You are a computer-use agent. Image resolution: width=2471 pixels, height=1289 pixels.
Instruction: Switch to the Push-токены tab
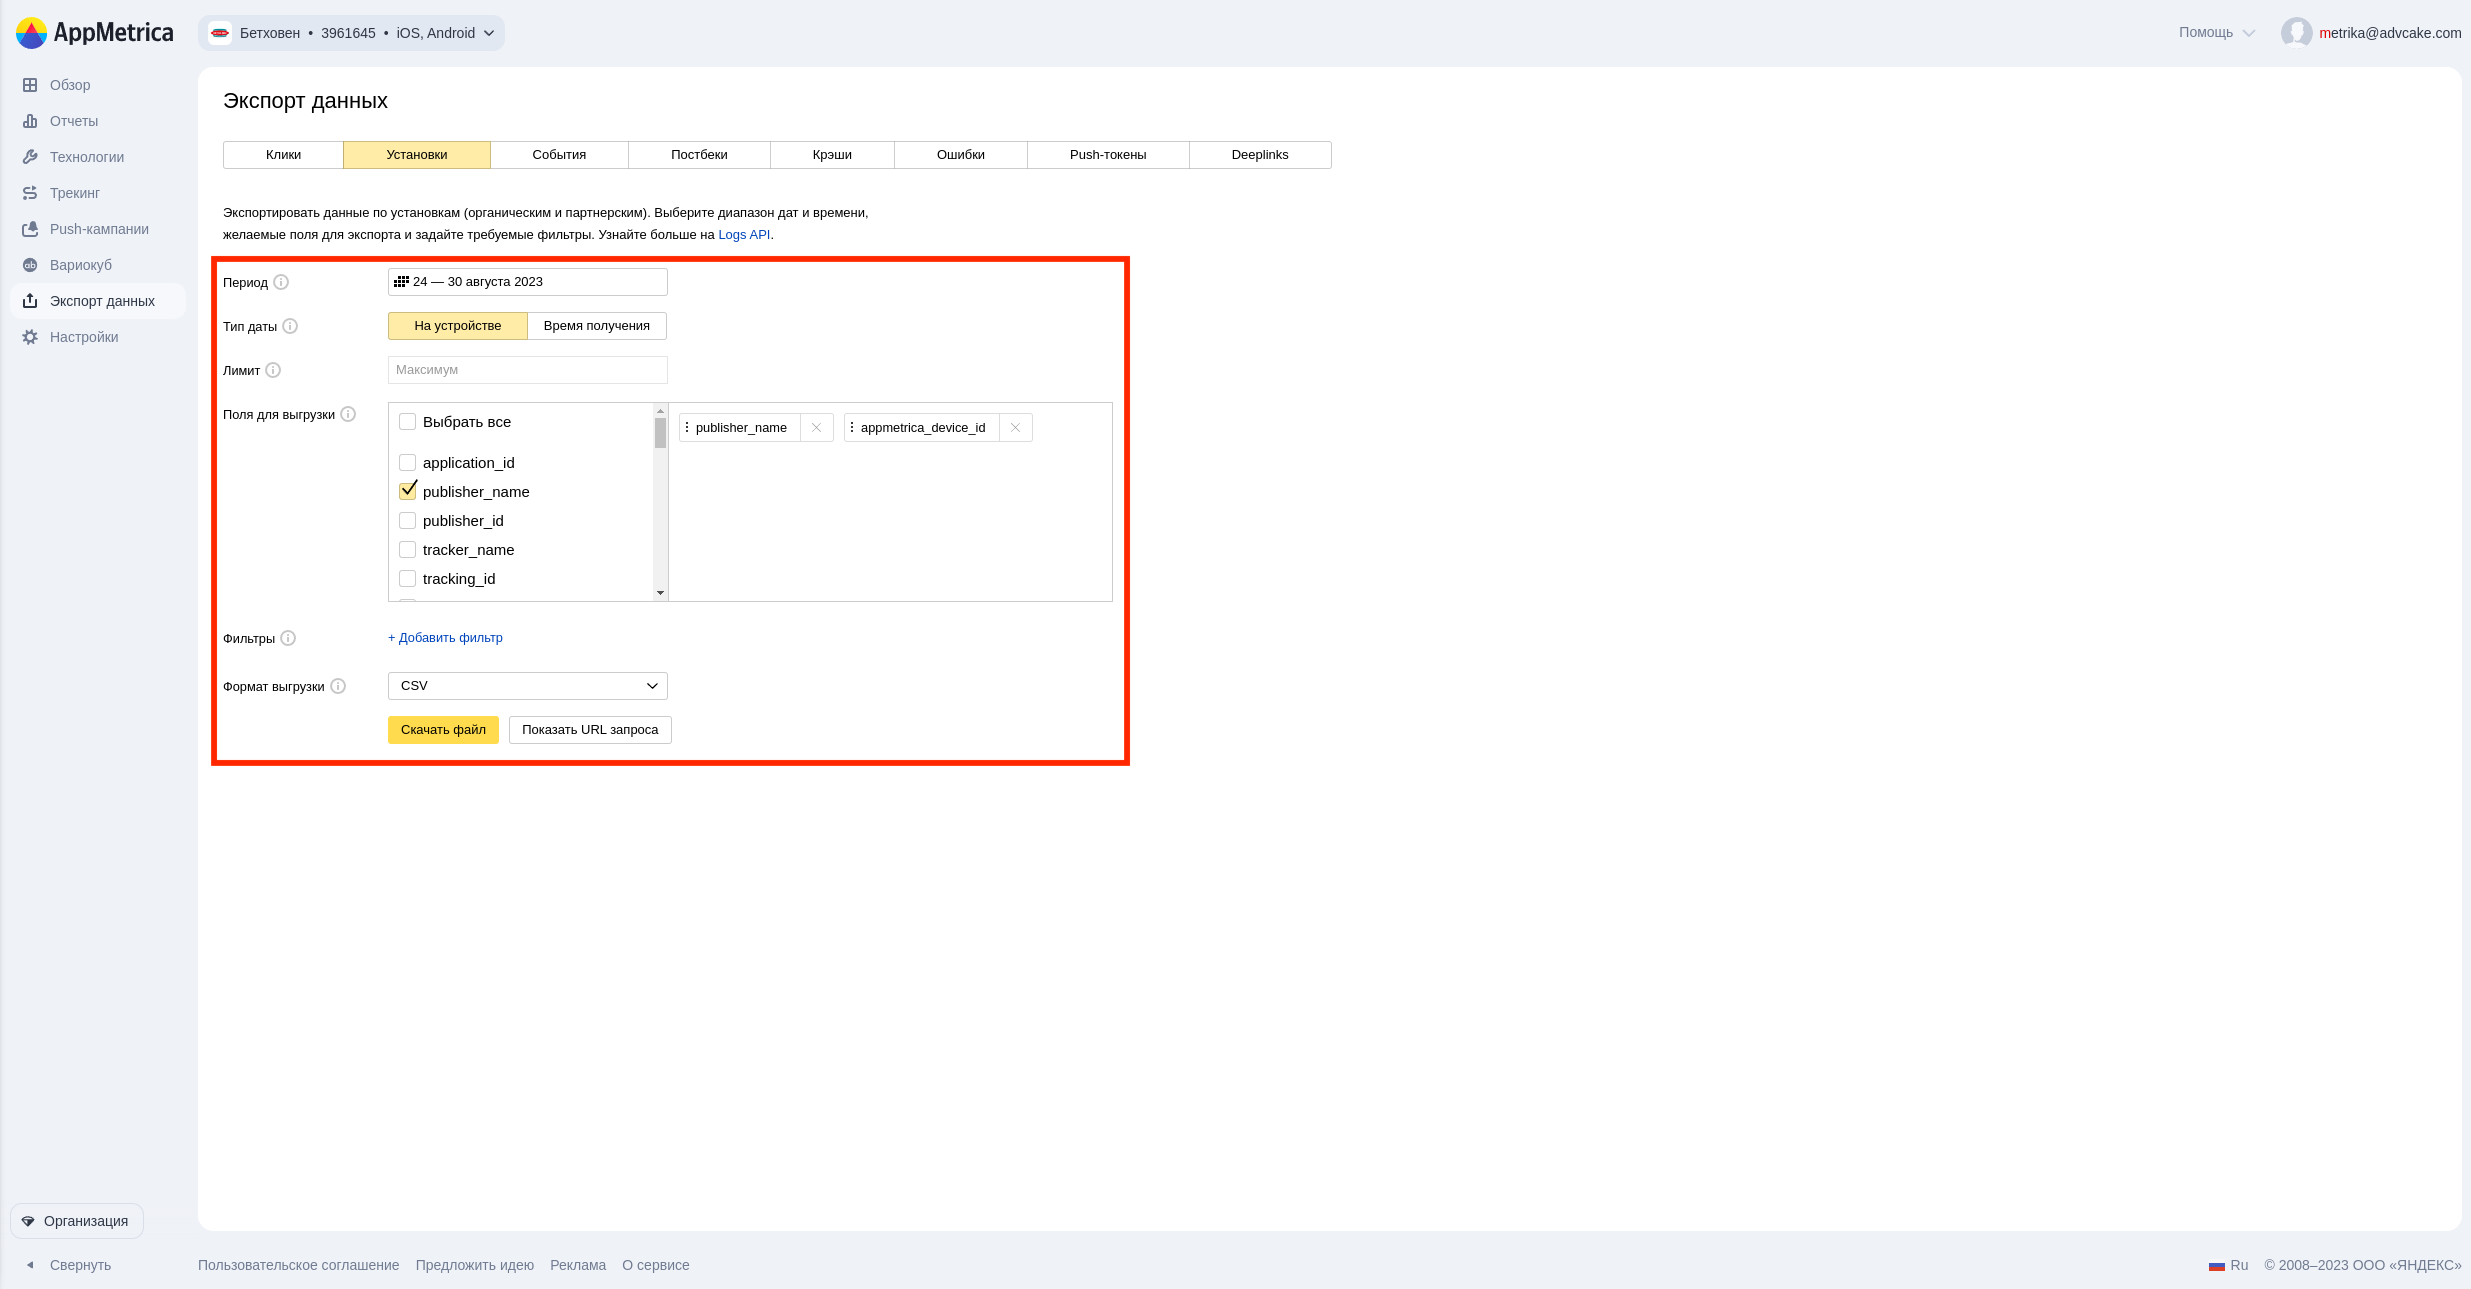pos(1108,155)
